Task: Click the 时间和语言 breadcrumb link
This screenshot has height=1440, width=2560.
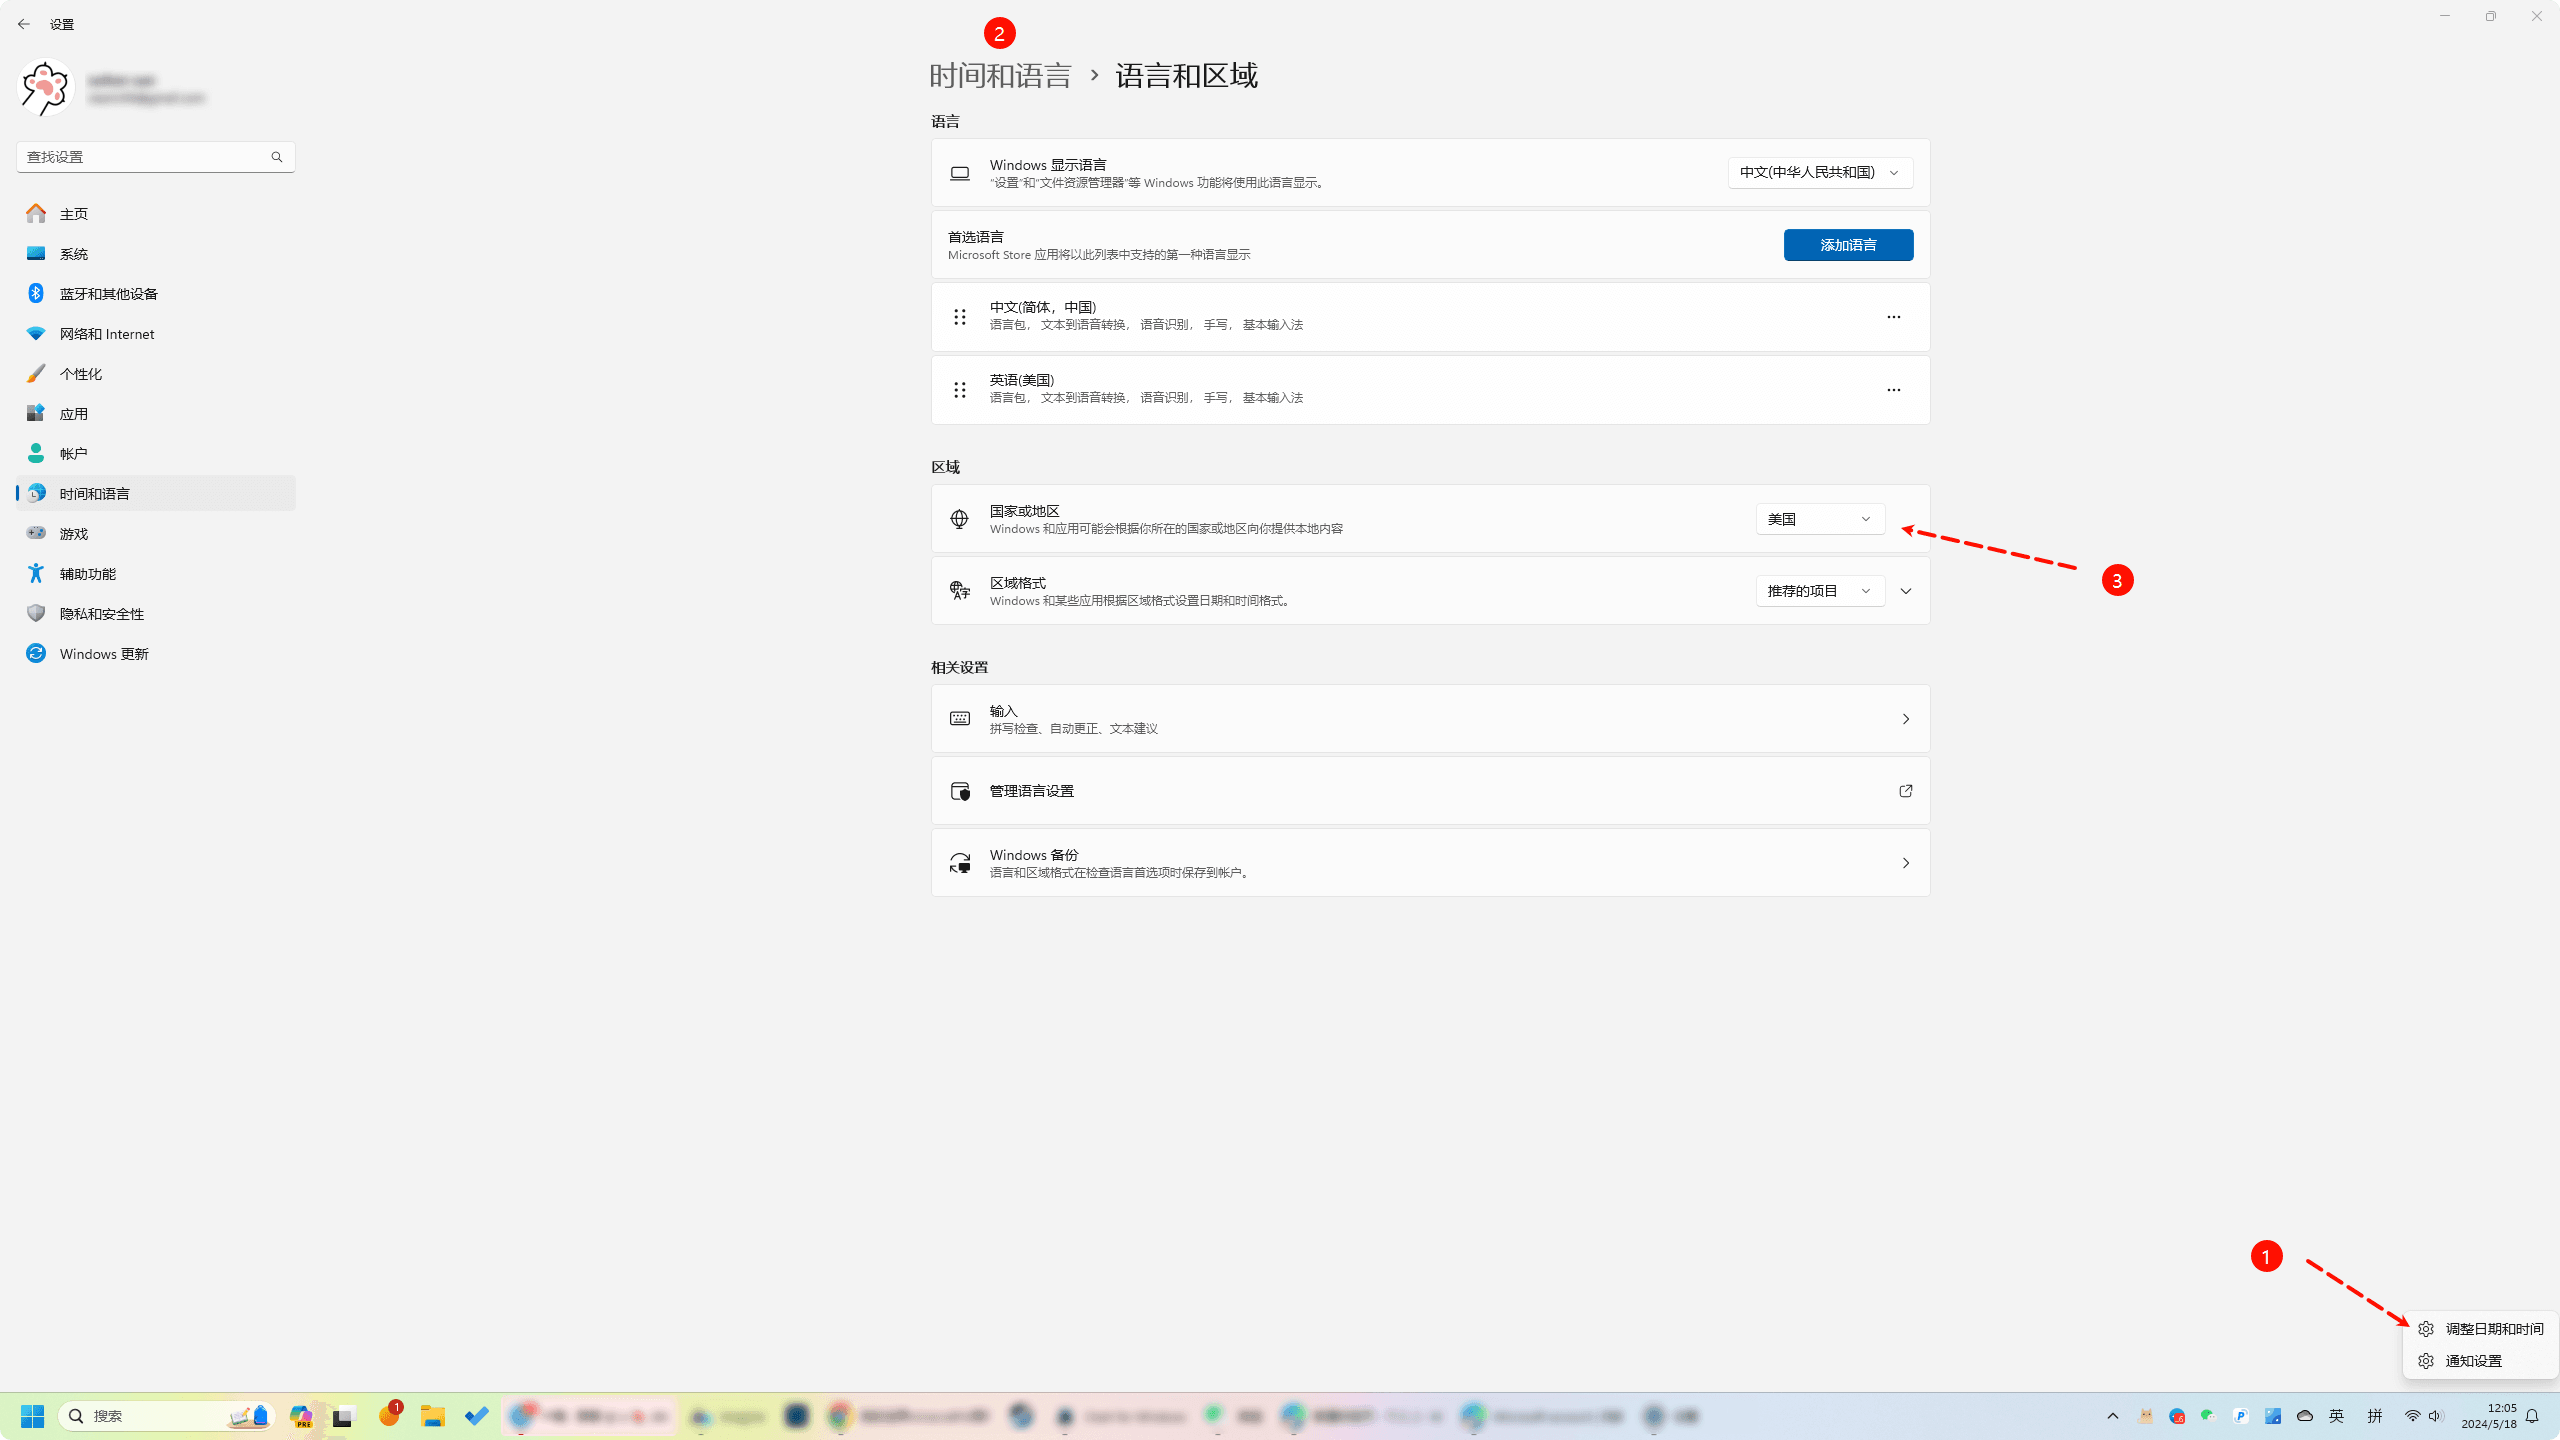Action: (x=1000, y=76)
